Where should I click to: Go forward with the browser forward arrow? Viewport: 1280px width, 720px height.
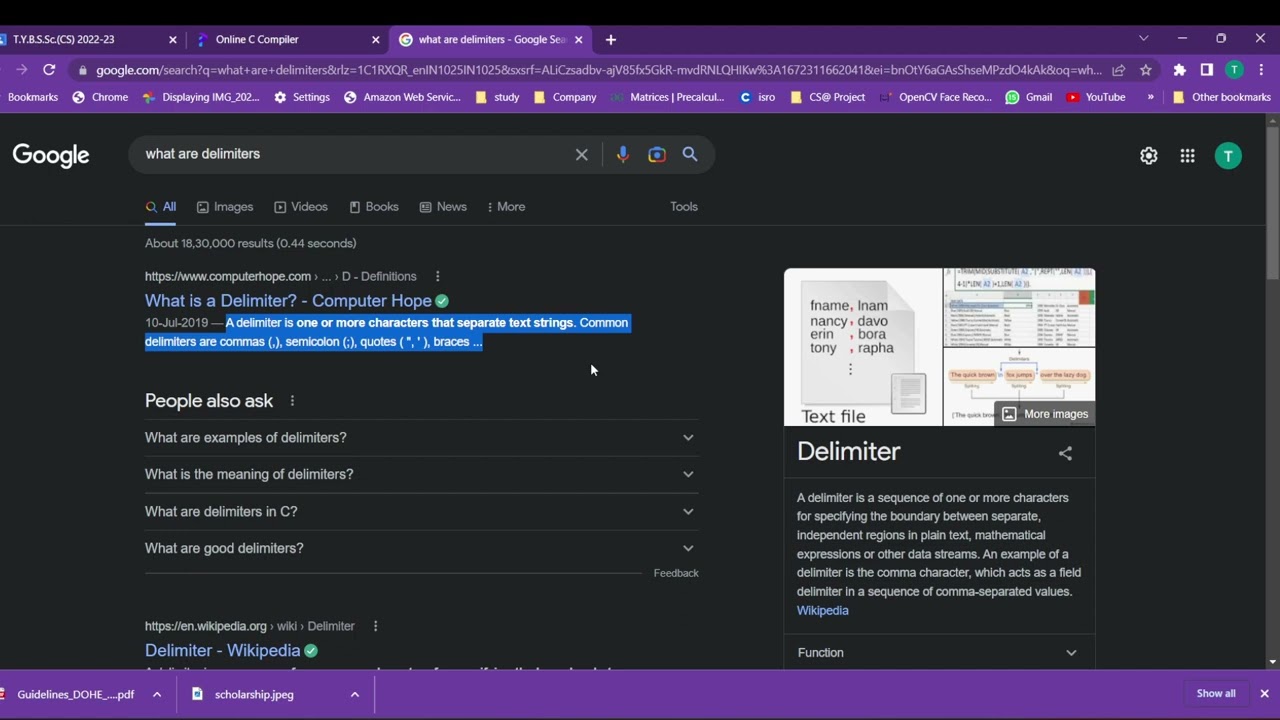(x=21, y=70)
